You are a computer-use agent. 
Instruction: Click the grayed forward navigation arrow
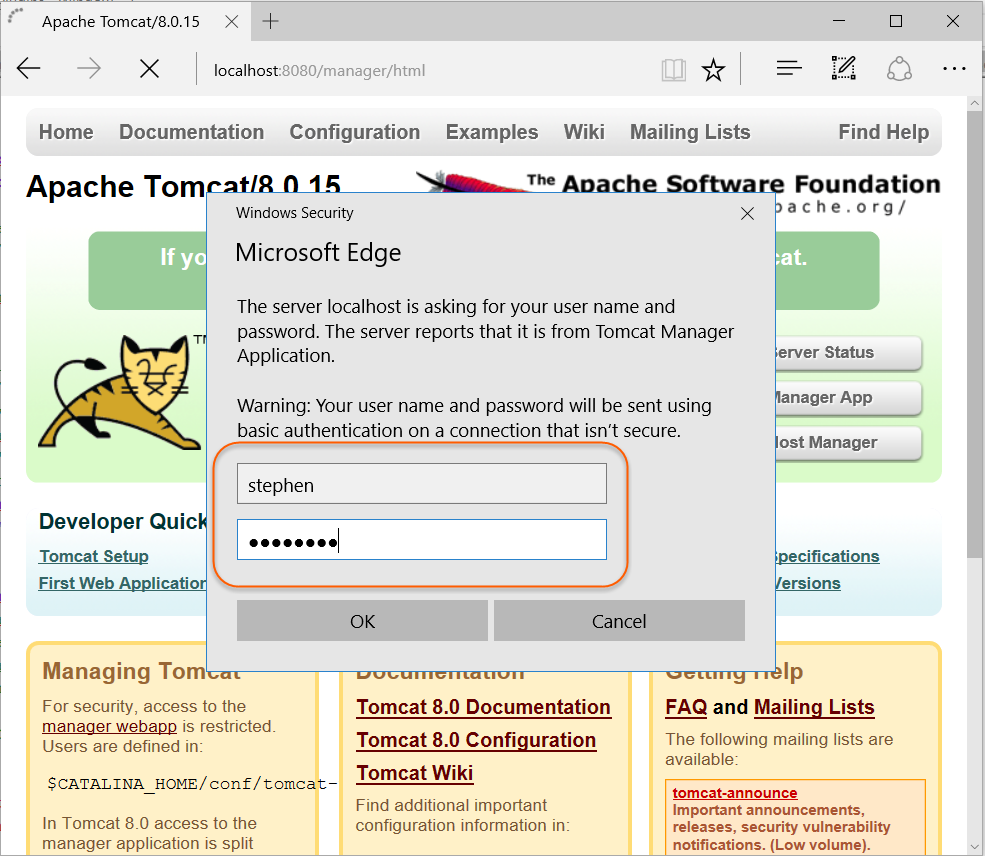[88, 68]
